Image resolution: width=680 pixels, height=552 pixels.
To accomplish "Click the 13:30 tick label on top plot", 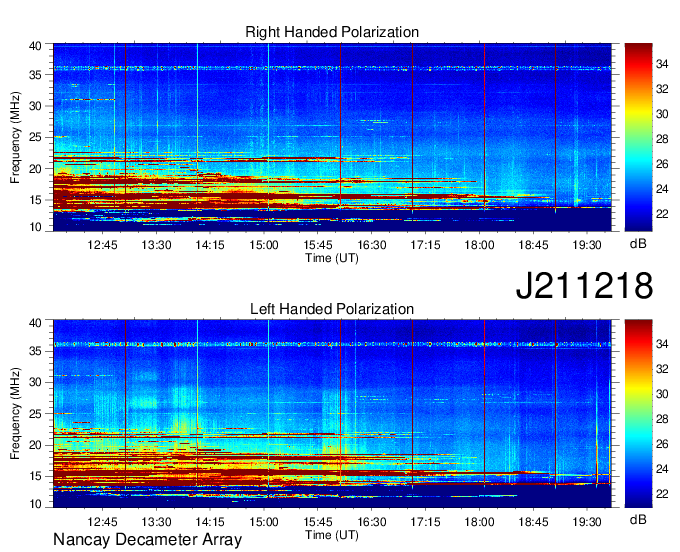I will pyautogui.click(x=156, y=245).
